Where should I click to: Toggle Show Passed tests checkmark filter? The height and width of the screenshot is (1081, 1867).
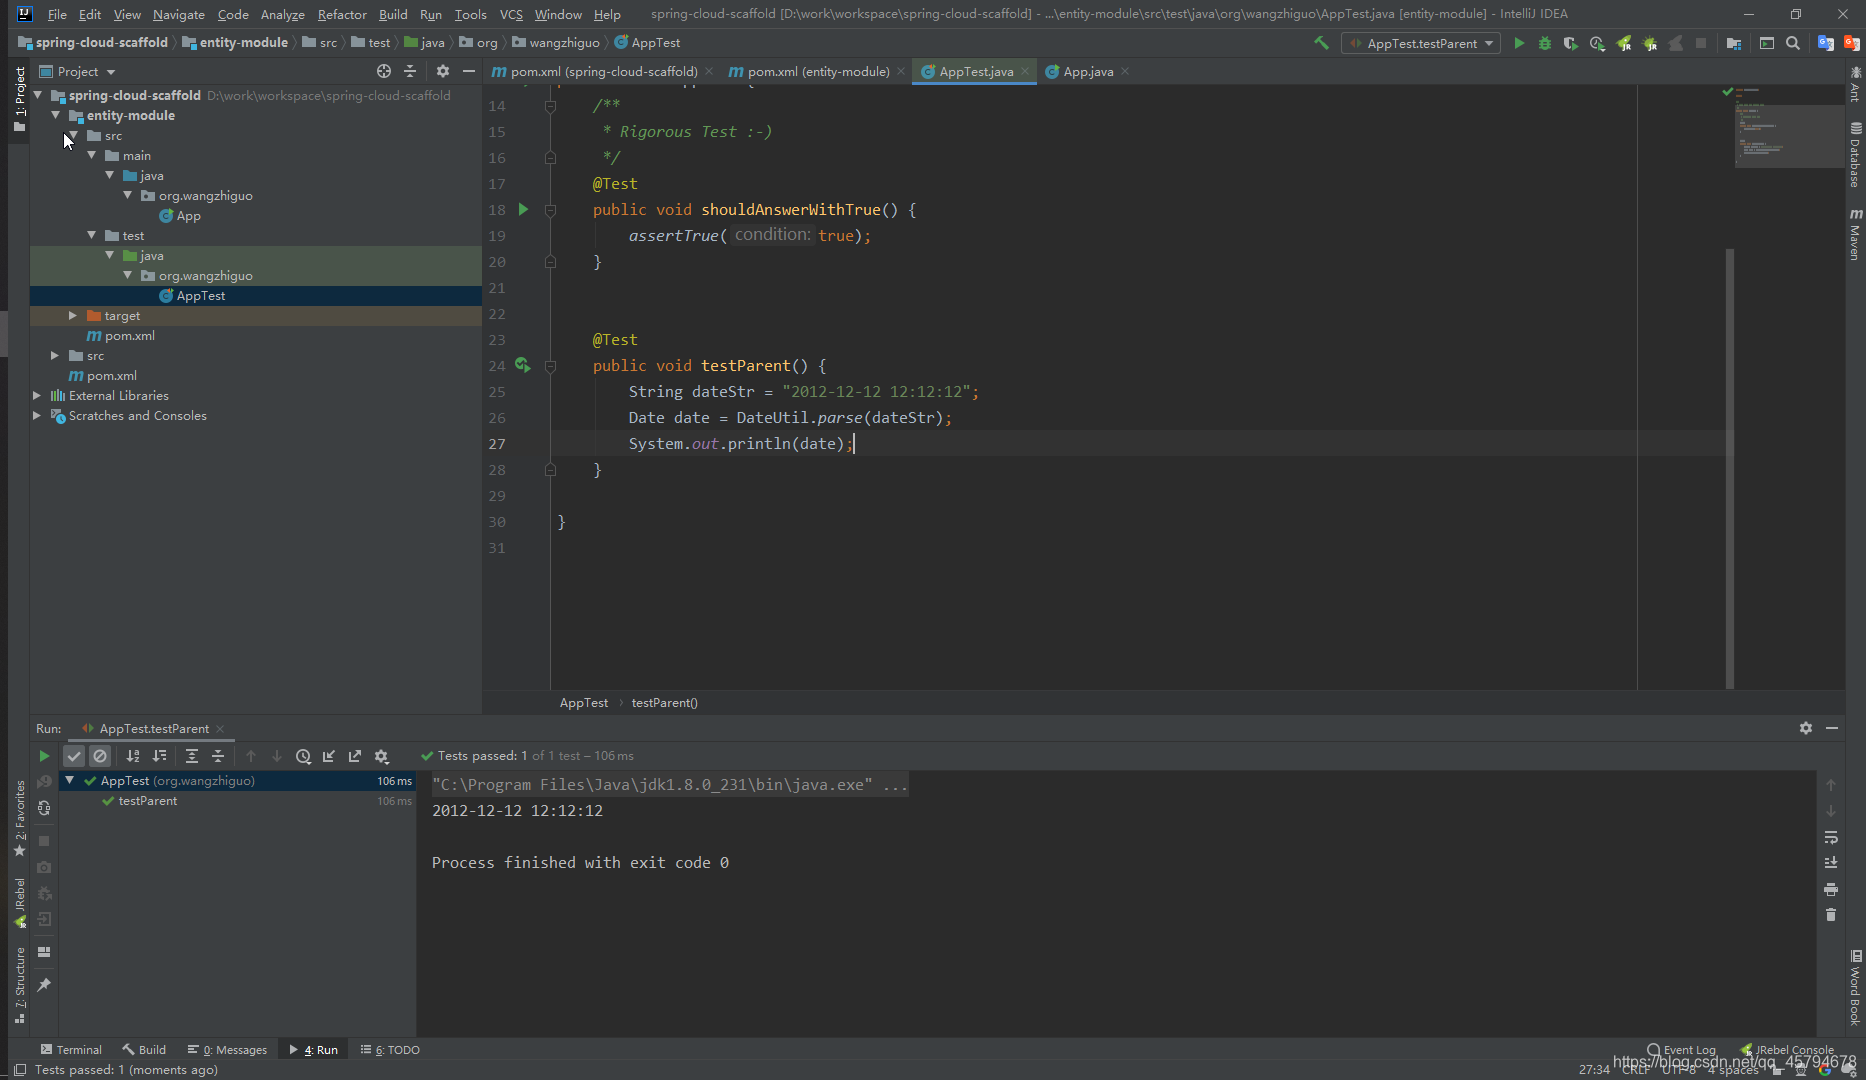tap(74, 756)
